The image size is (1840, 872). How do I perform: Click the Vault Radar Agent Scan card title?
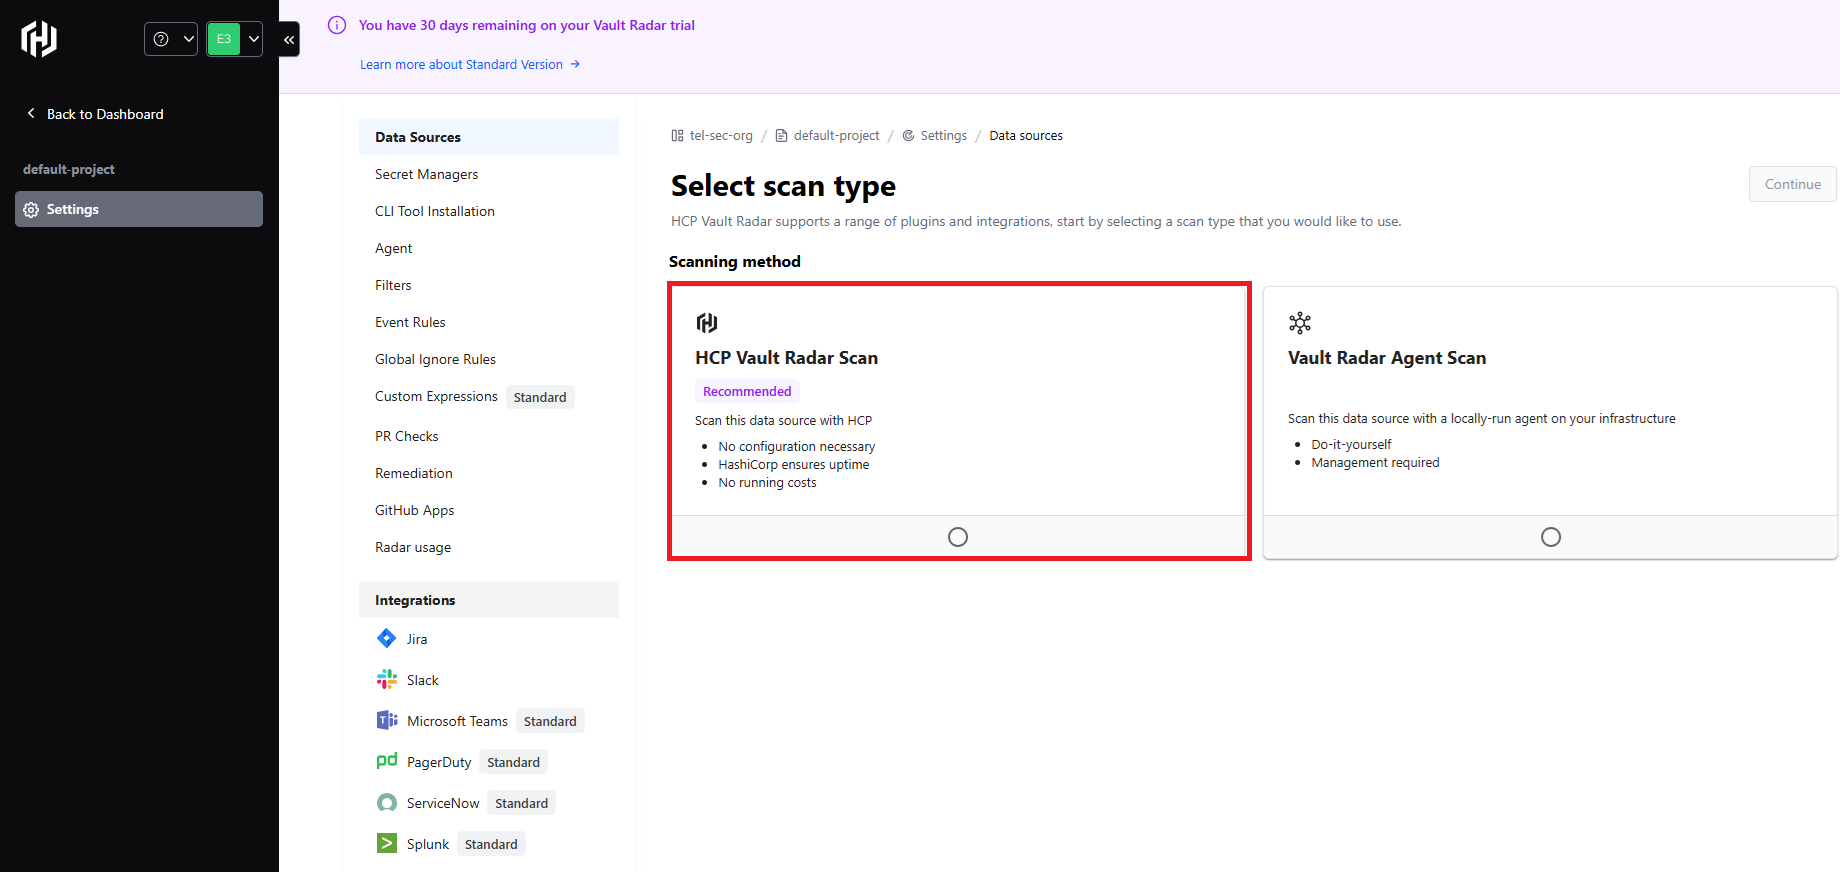point(1387,358)
